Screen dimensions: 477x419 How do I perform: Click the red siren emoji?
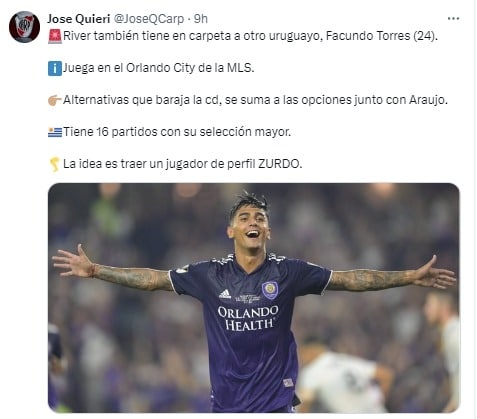tap(55, 36)
